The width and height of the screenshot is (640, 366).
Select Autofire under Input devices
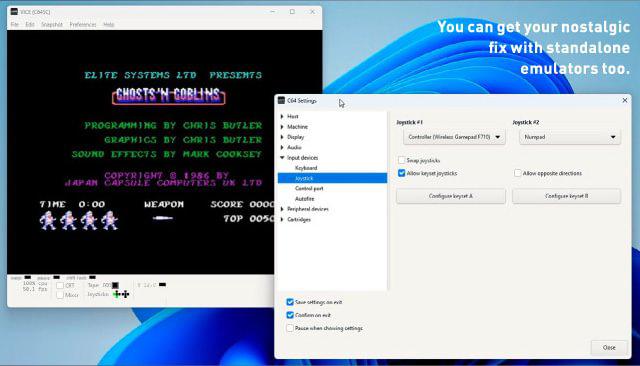(x=304, y=199)
